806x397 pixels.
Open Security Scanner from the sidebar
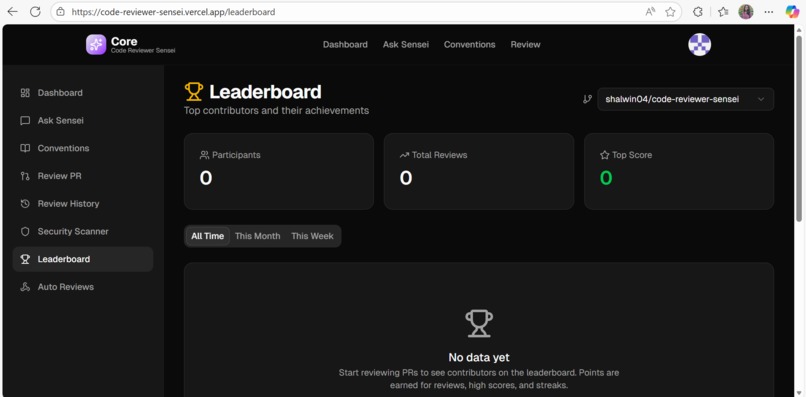[x=83, y=231]
